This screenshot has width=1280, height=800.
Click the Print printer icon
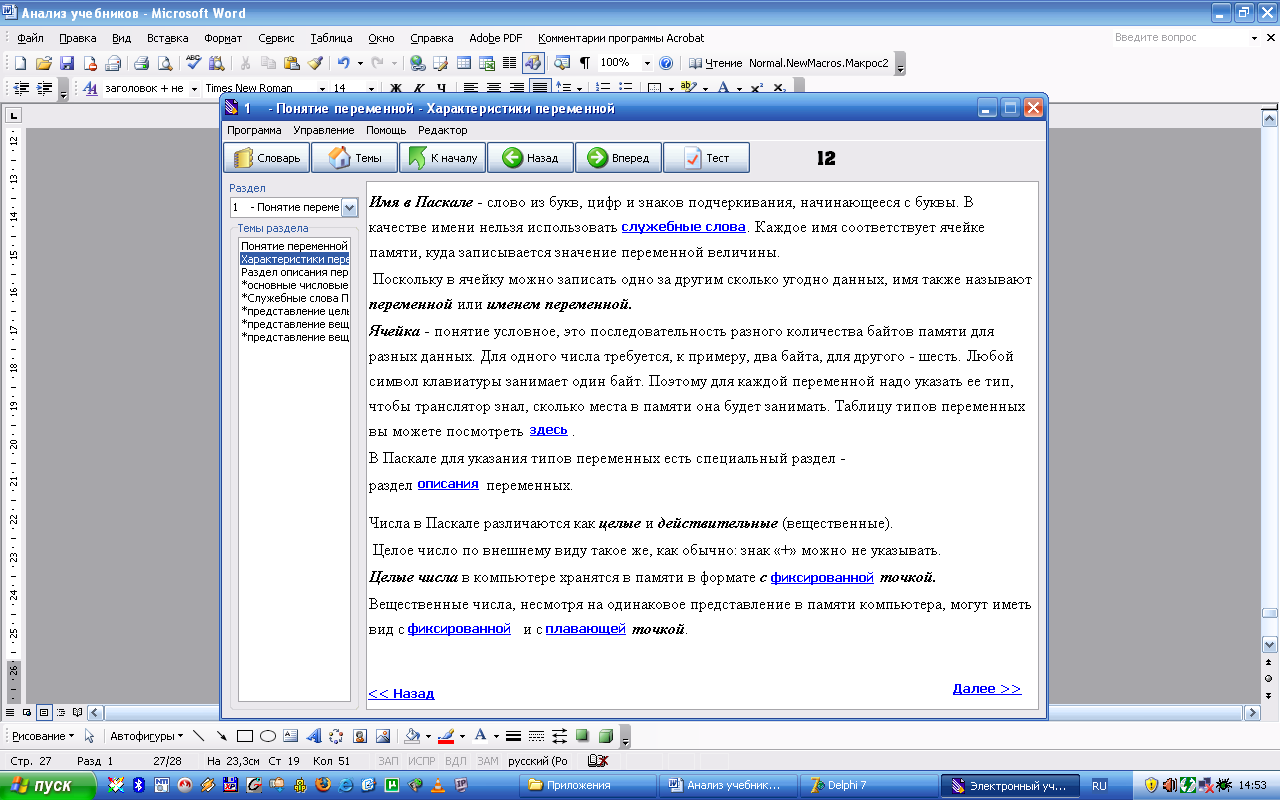click(x=141, y=63)
